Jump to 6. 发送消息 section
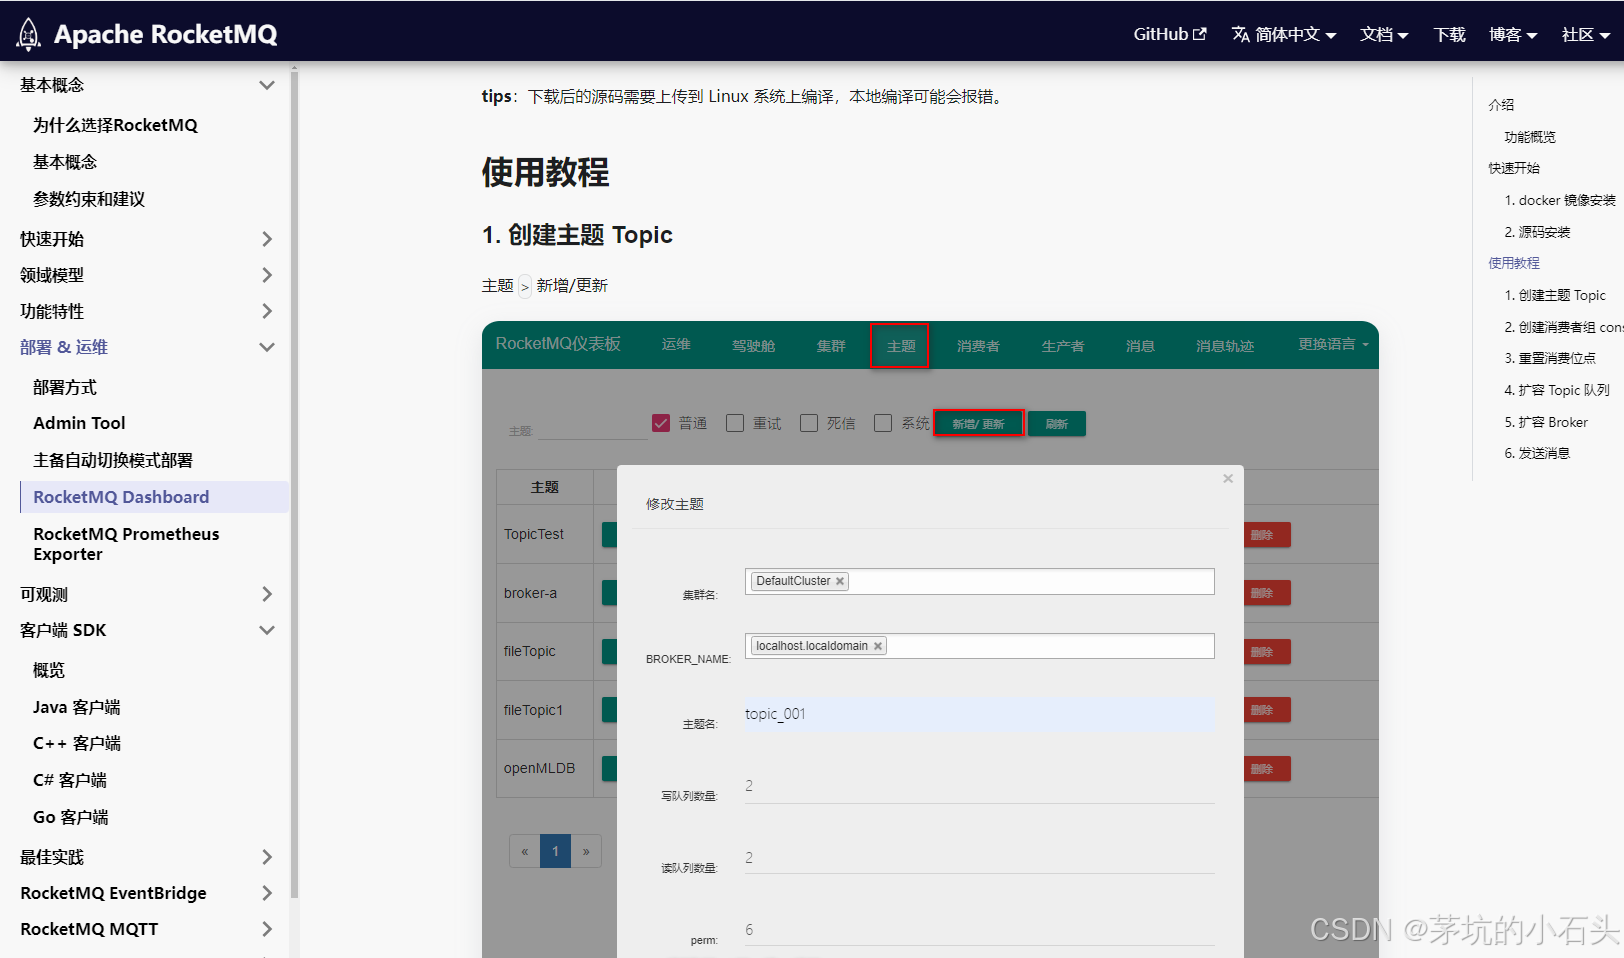The image size is (1624, 958). coord(1537,453)
